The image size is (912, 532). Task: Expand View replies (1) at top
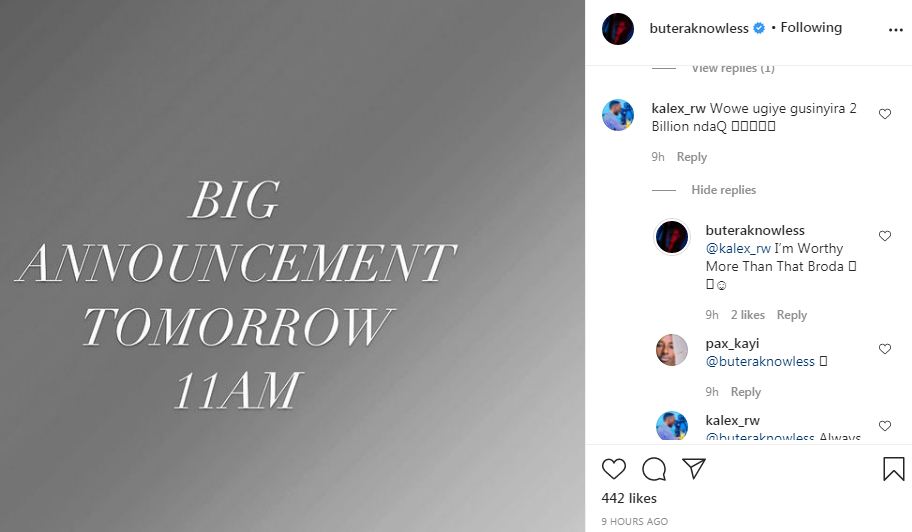(733, 69)
